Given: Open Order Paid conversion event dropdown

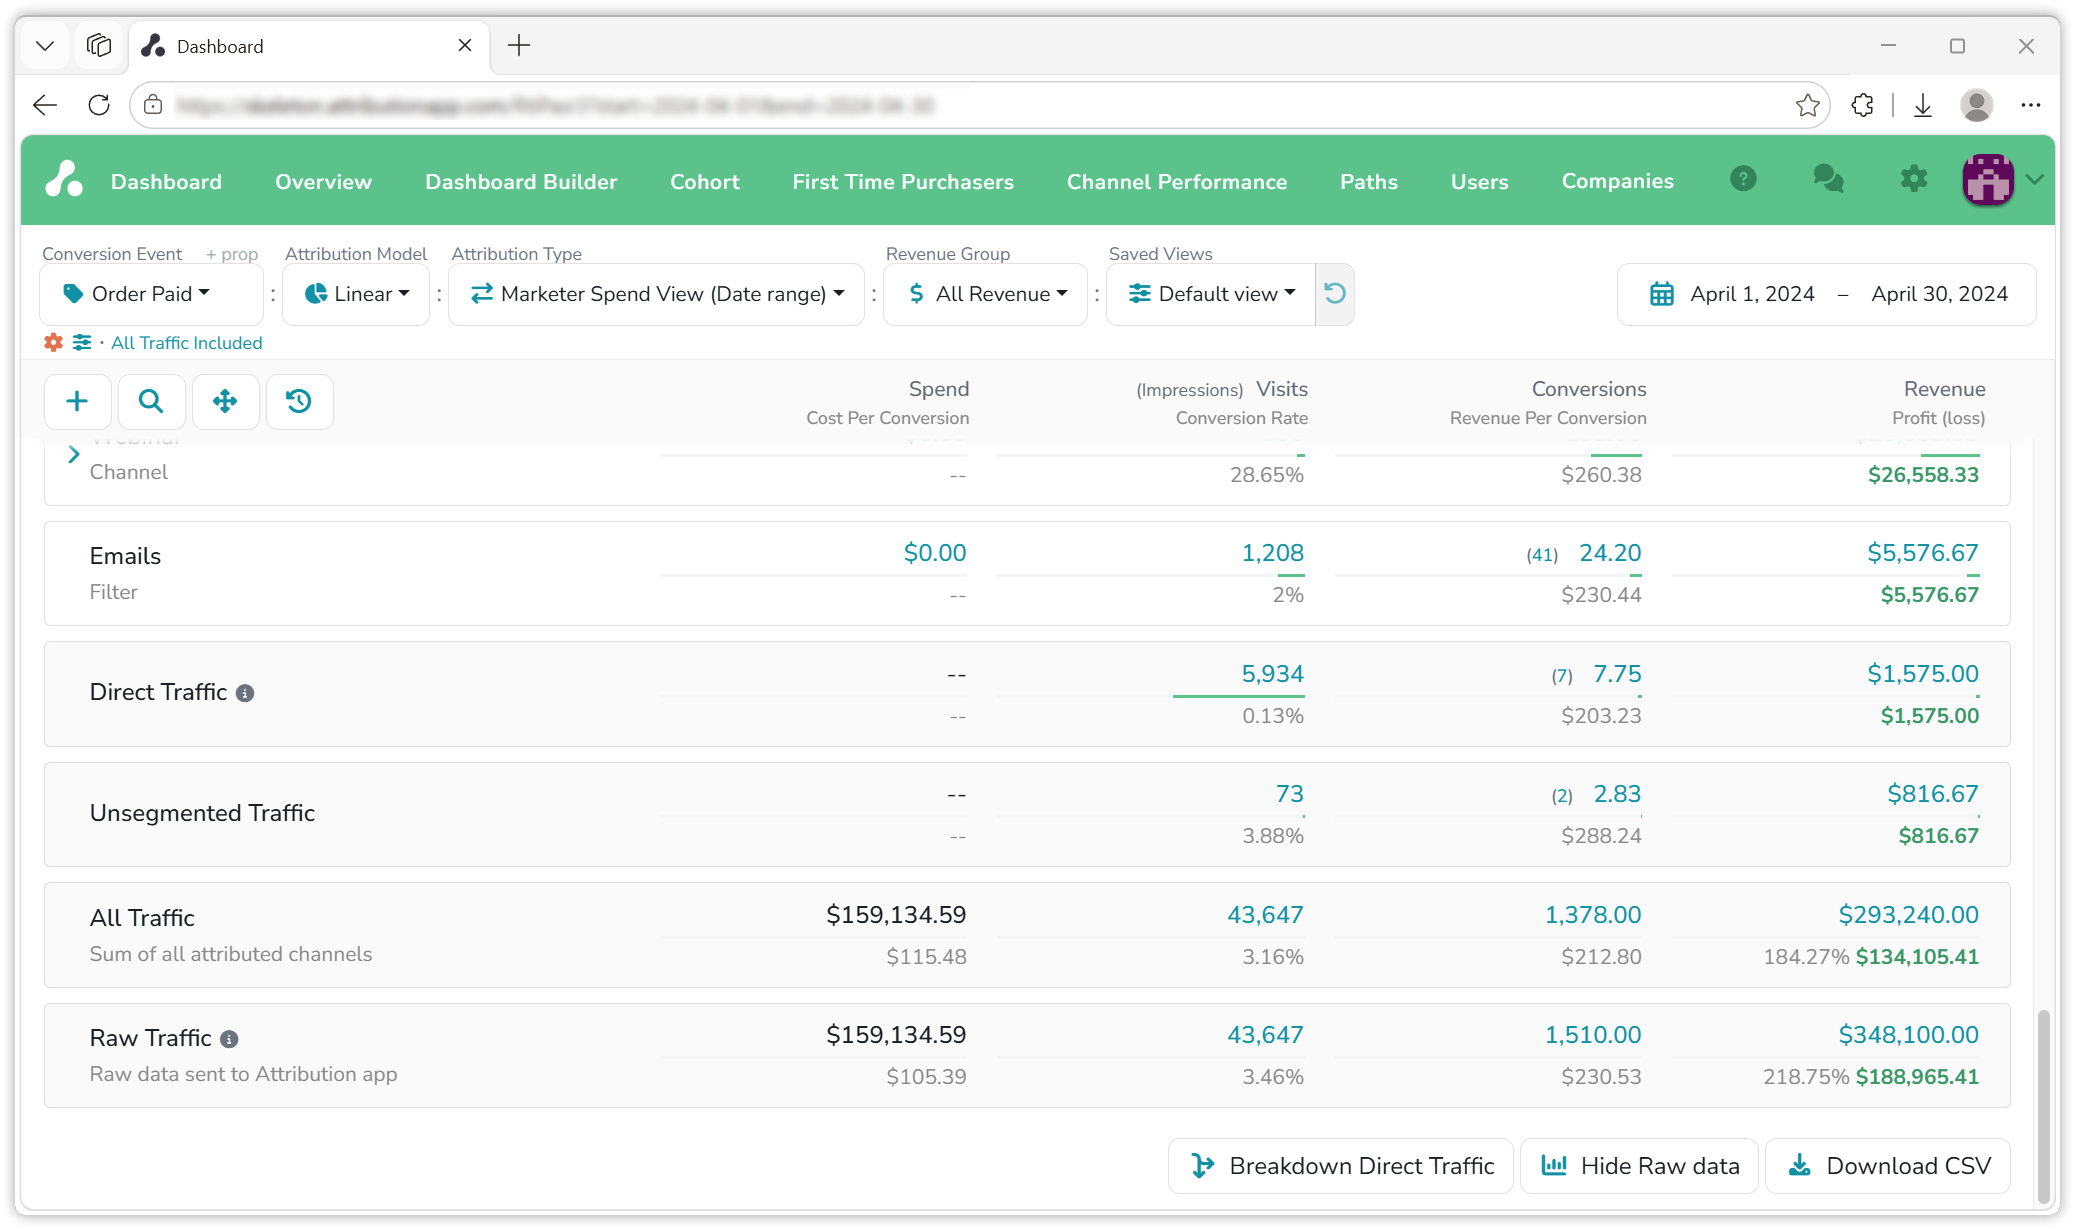Looking at the screenshot, I should pyautogui.click(x=151, y=294).
